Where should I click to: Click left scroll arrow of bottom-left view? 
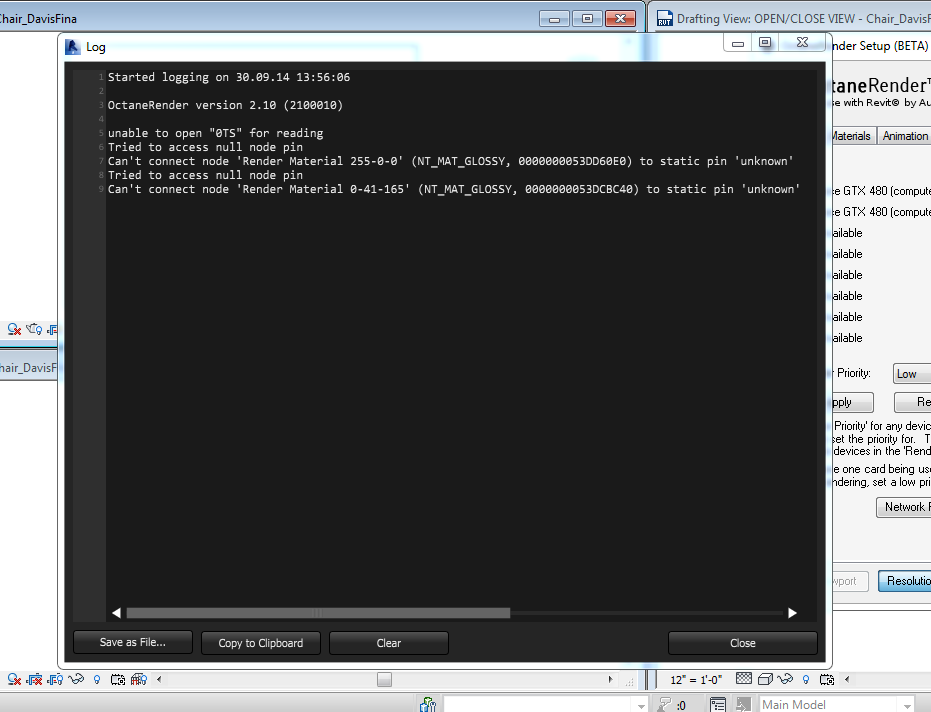(x=159, y=679)
